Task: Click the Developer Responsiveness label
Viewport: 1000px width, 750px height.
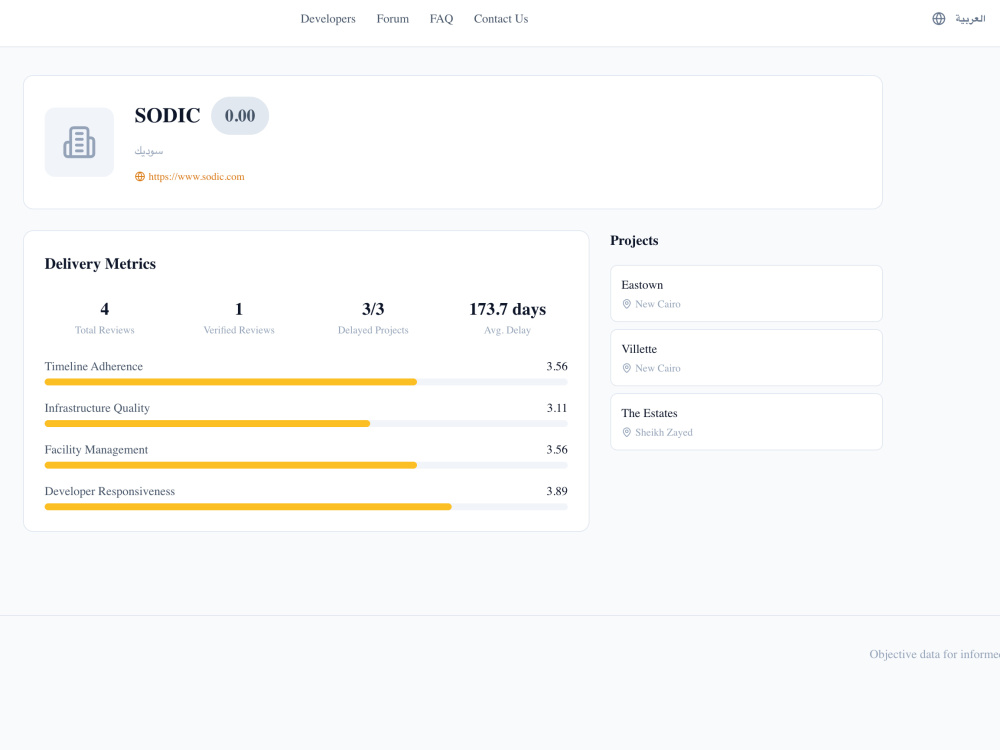Action: (x=110, y=492)
